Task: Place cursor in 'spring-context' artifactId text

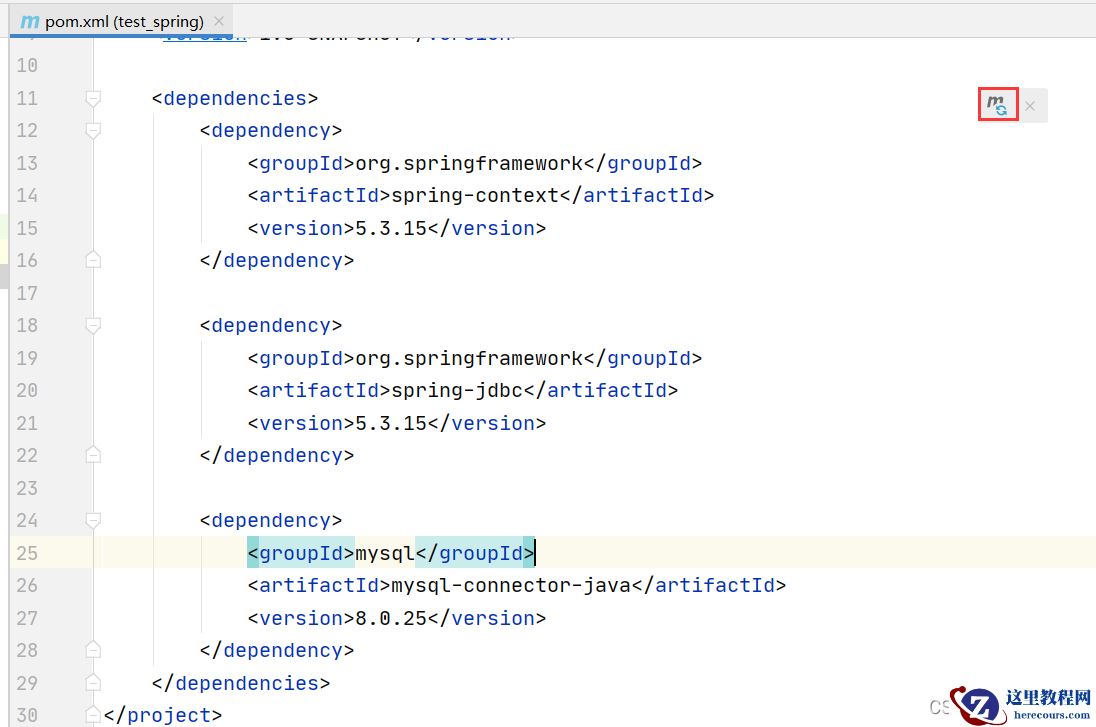Action: (475, 195)
